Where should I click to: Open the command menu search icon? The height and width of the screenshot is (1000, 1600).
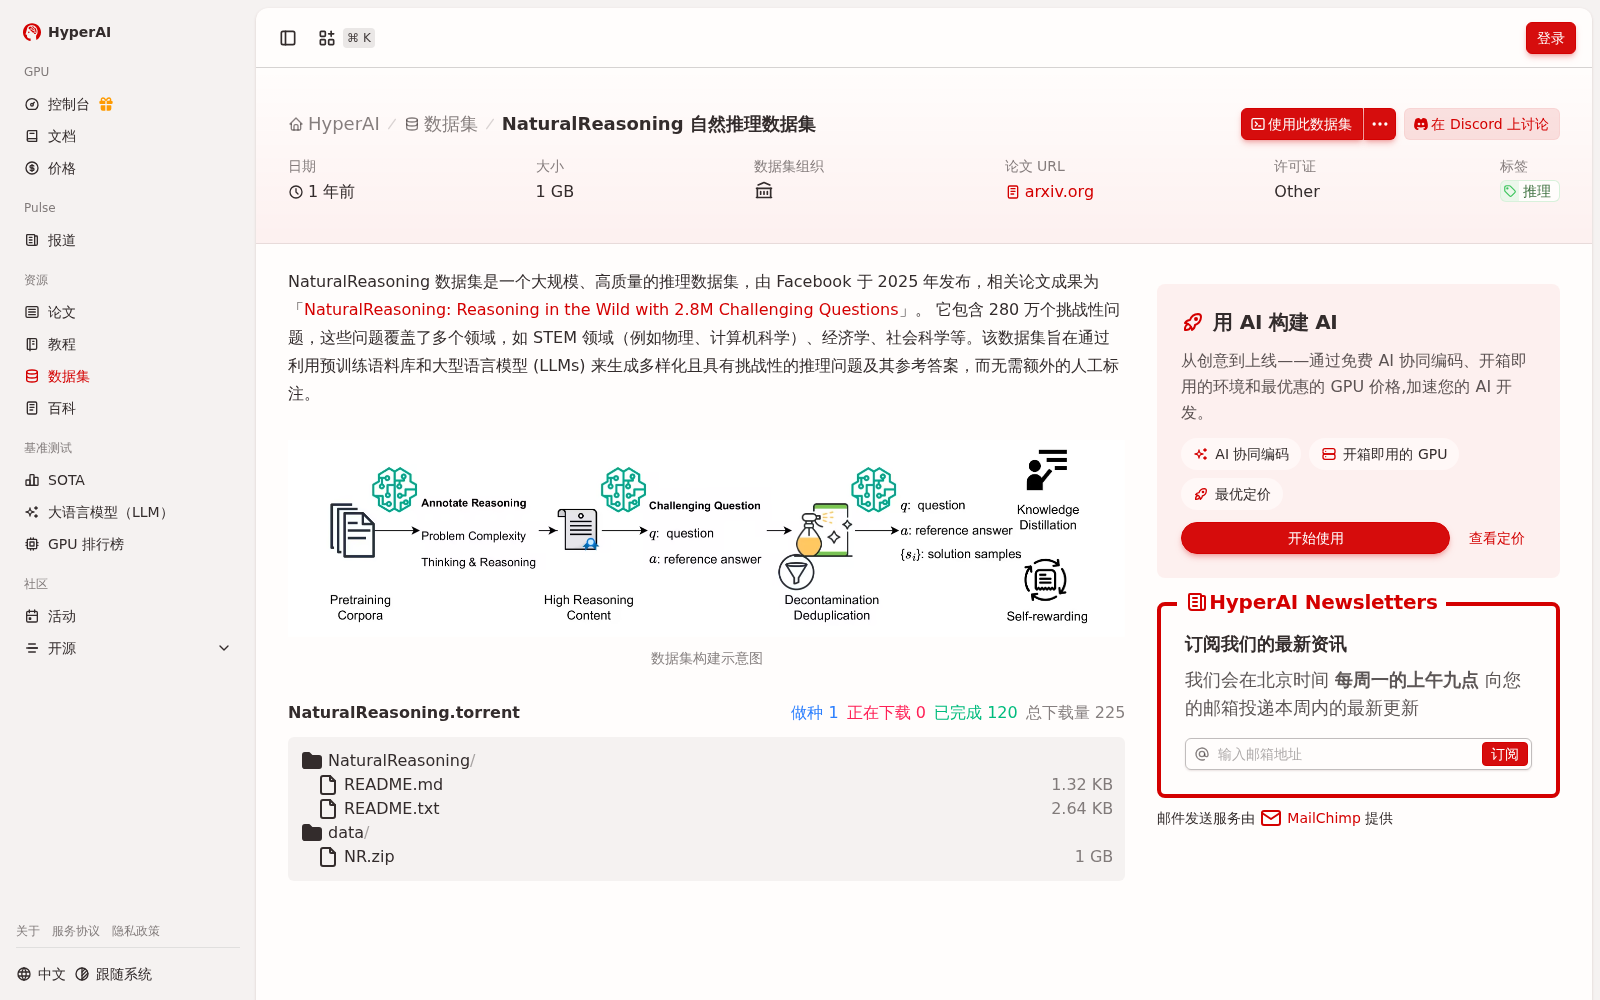pyautogui.click(x=327, y=38)
